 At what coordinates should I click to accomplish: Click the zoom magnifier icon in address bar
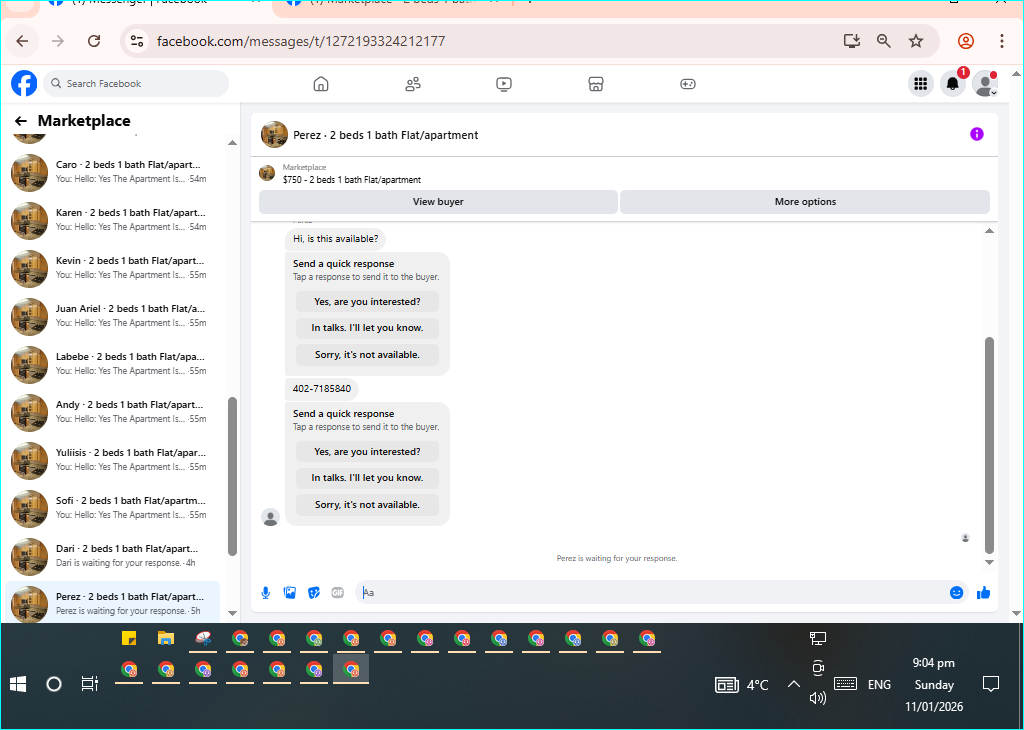[884, 41]
